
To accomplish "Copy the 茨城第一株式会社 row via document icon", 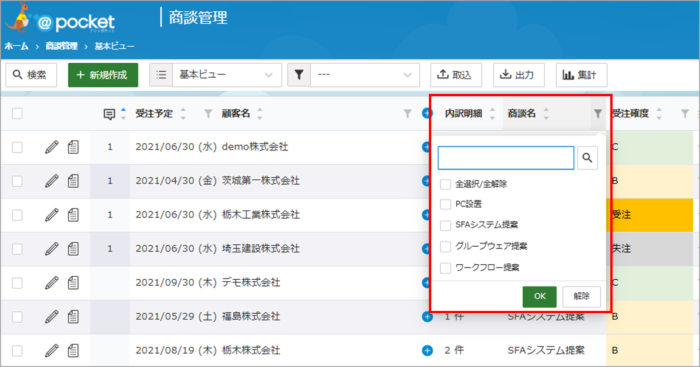I will [x=74, y=181].
